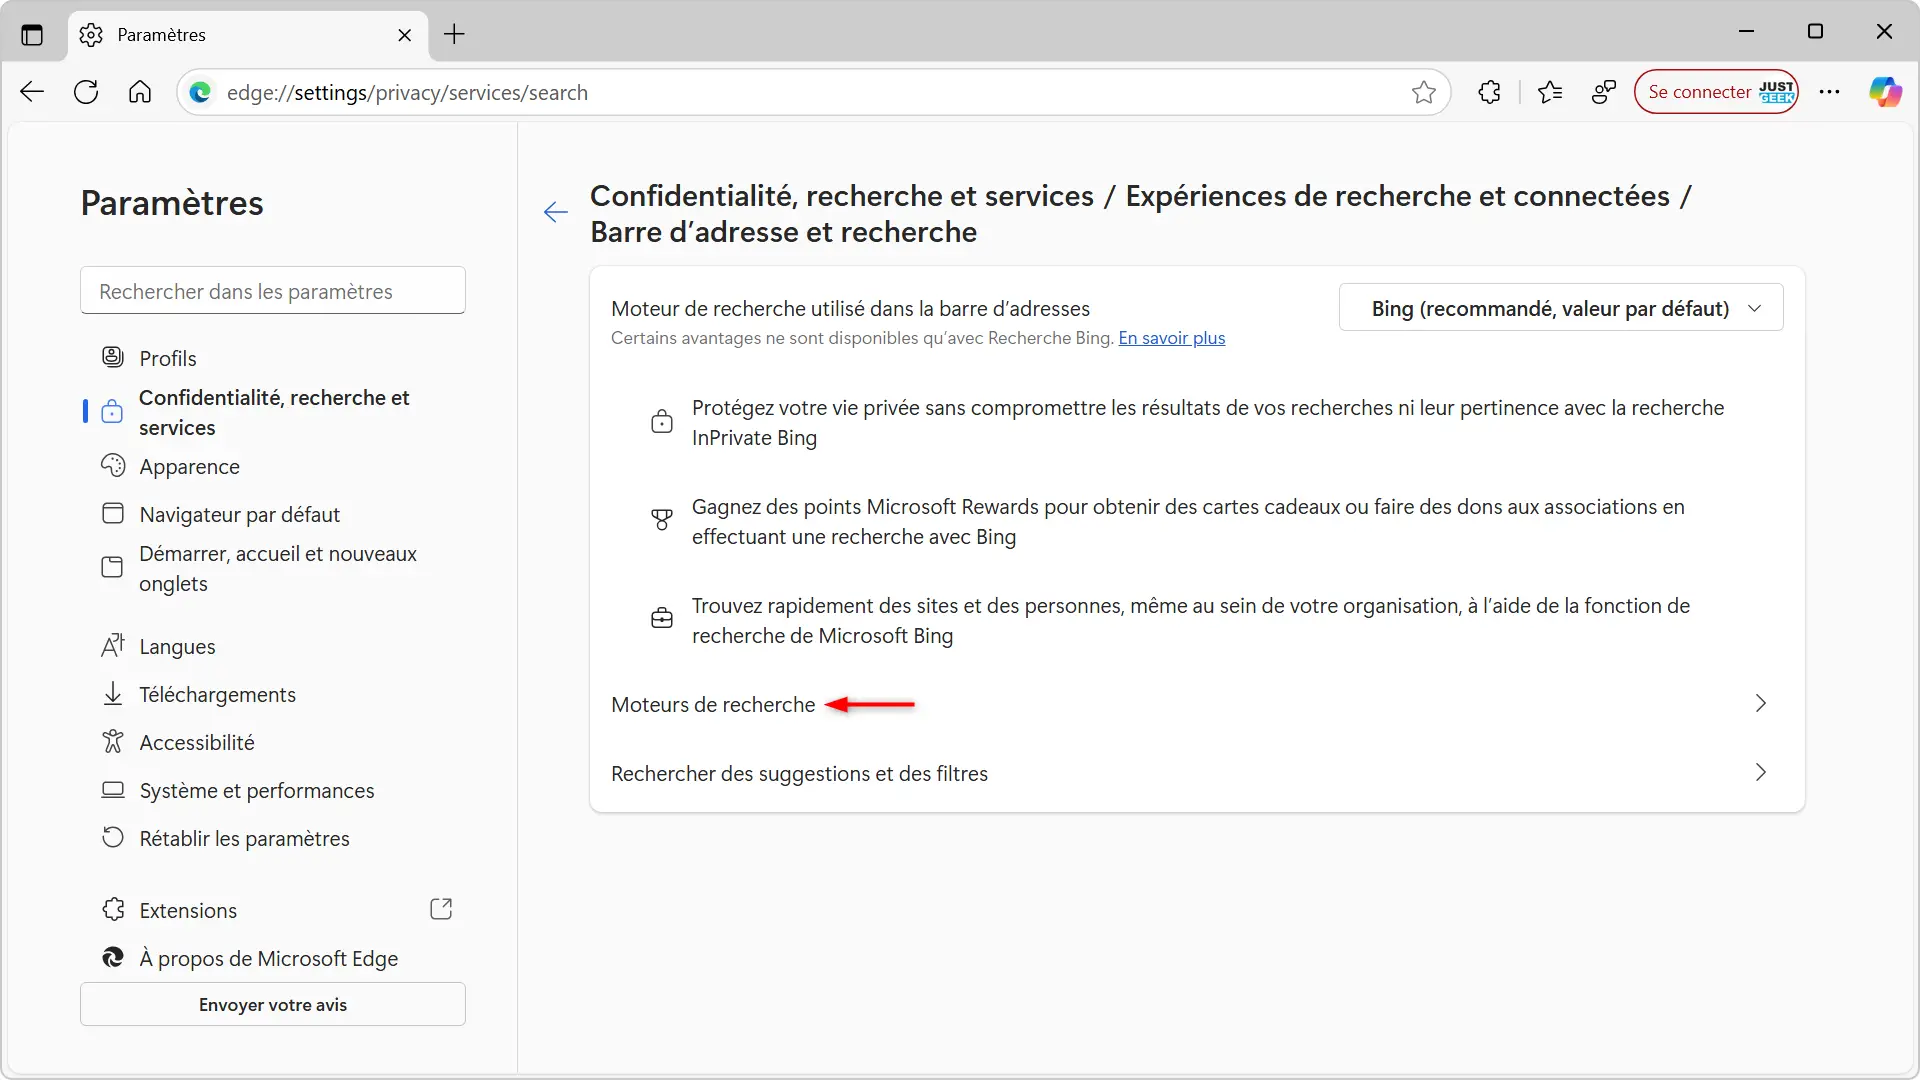1920x1080 pixels.
Task: Expand Moteurs de recherche chevron
Action: (1760, 704)
